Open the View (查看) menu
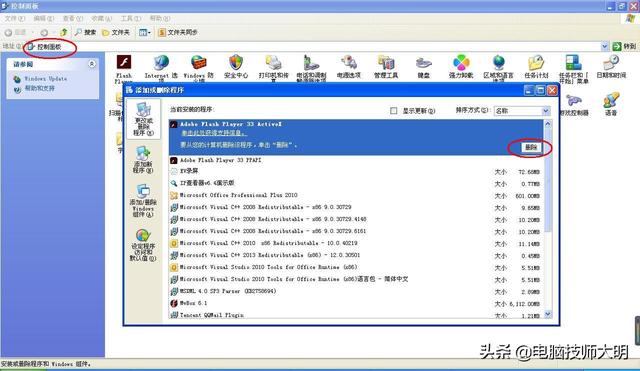 tap(73, 18)
